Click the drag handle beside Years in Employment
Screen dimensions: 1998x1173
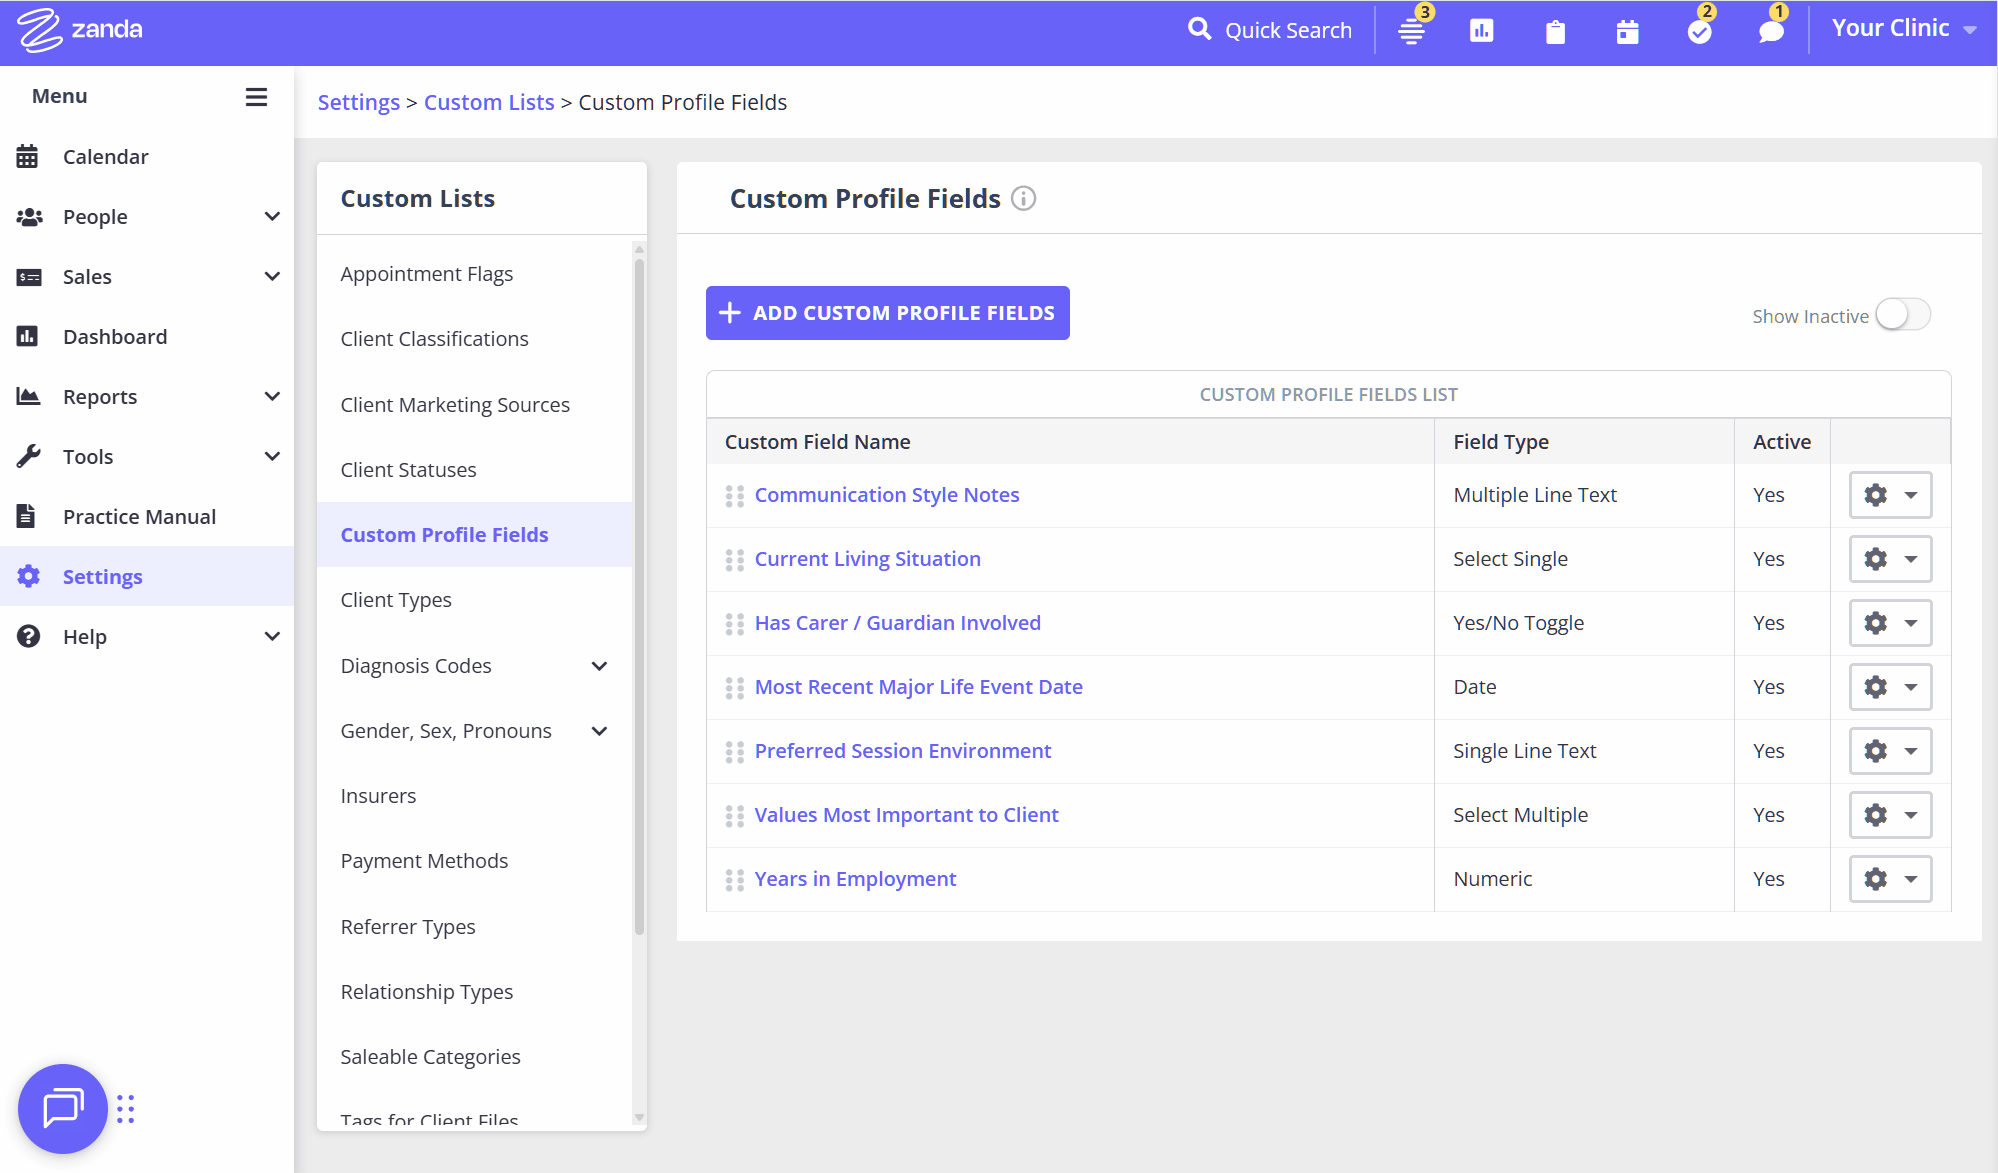[733, 879]
